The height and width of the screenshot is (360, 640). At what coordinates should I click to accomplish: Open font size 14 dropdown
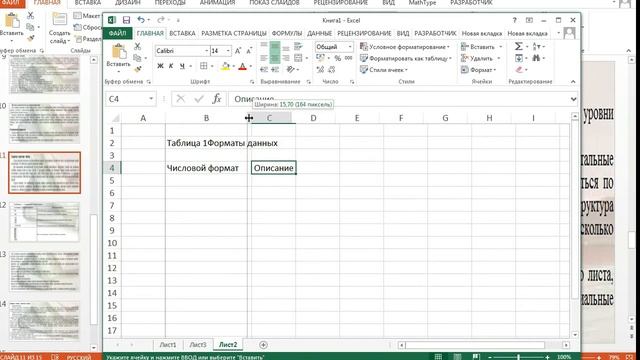[x=228, y=51]
